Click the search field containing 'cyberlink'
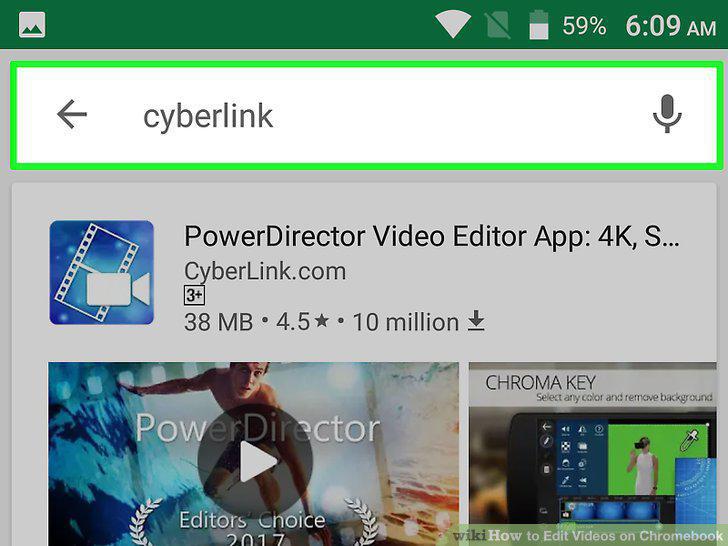728x546 pixels. click(x=367, y=115)
